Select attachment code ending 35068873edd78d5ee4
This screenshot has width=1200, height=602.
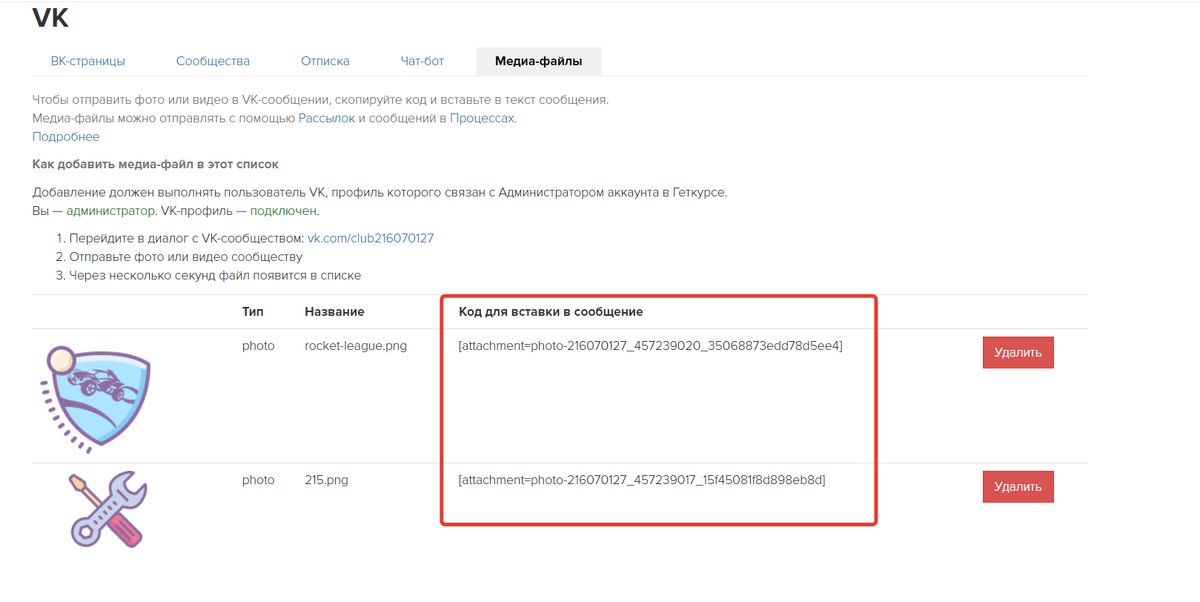(650, 346)
